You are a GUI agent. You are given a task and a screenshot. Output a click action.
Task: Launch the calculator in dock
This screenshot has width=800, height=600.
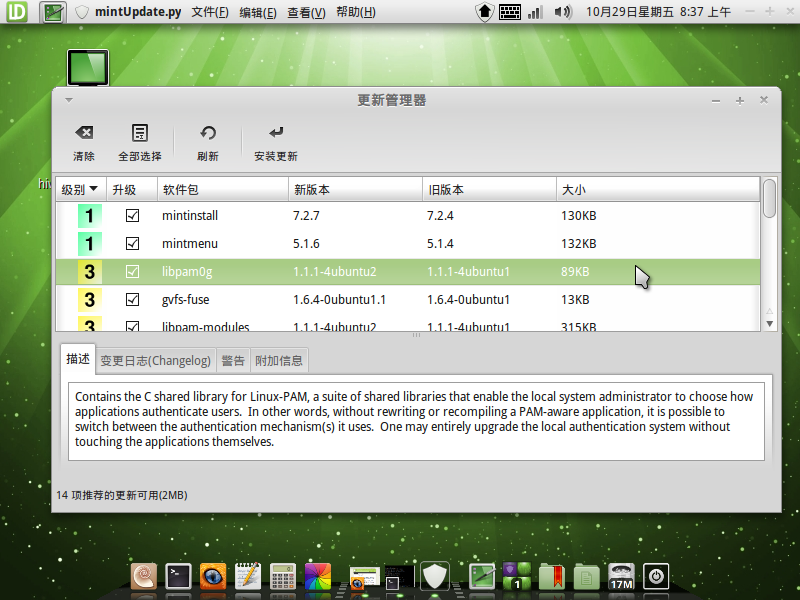tap(283, 577)
